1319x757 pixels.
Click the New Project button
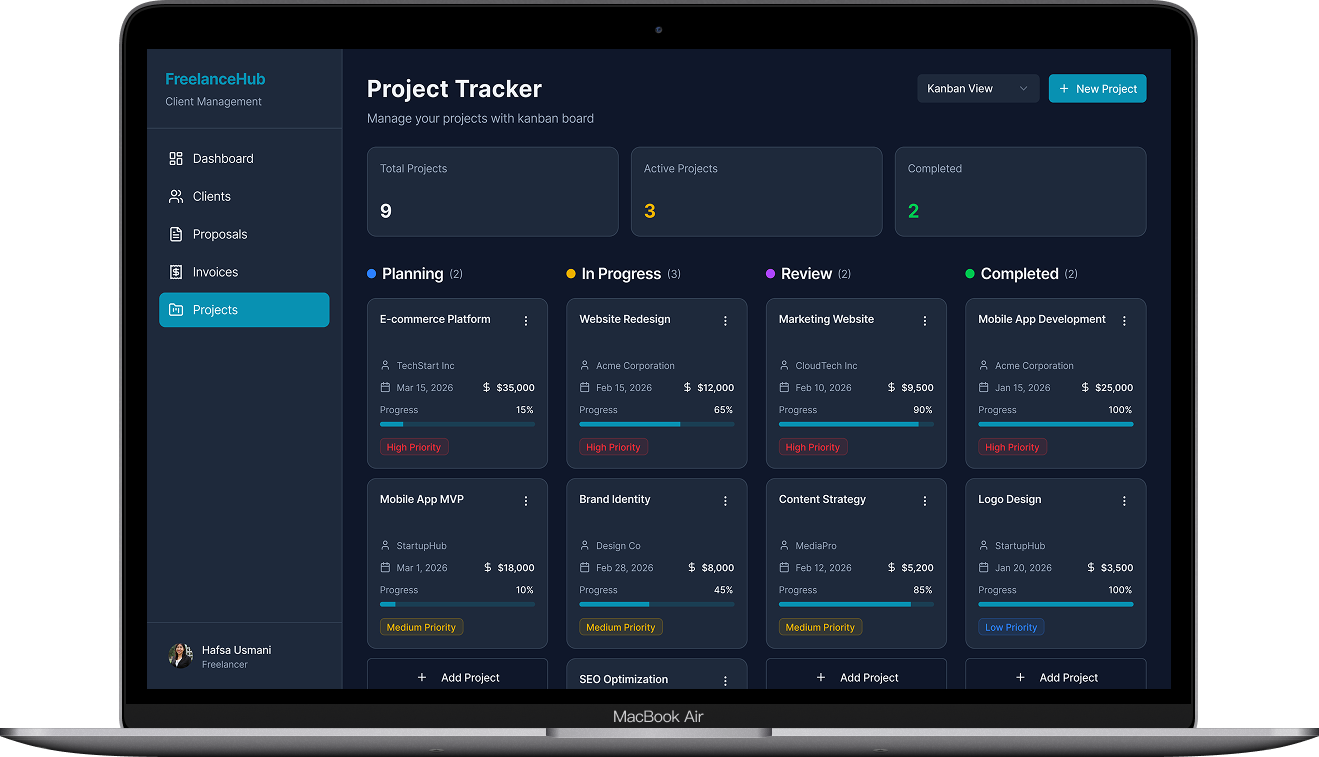(x=1097, y=88)
